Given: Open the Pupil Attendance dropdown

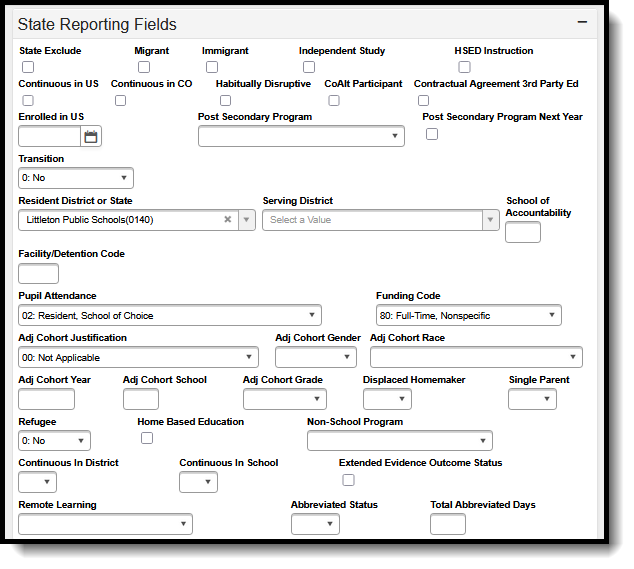Looking at the screenshot, I should (170, 315).
